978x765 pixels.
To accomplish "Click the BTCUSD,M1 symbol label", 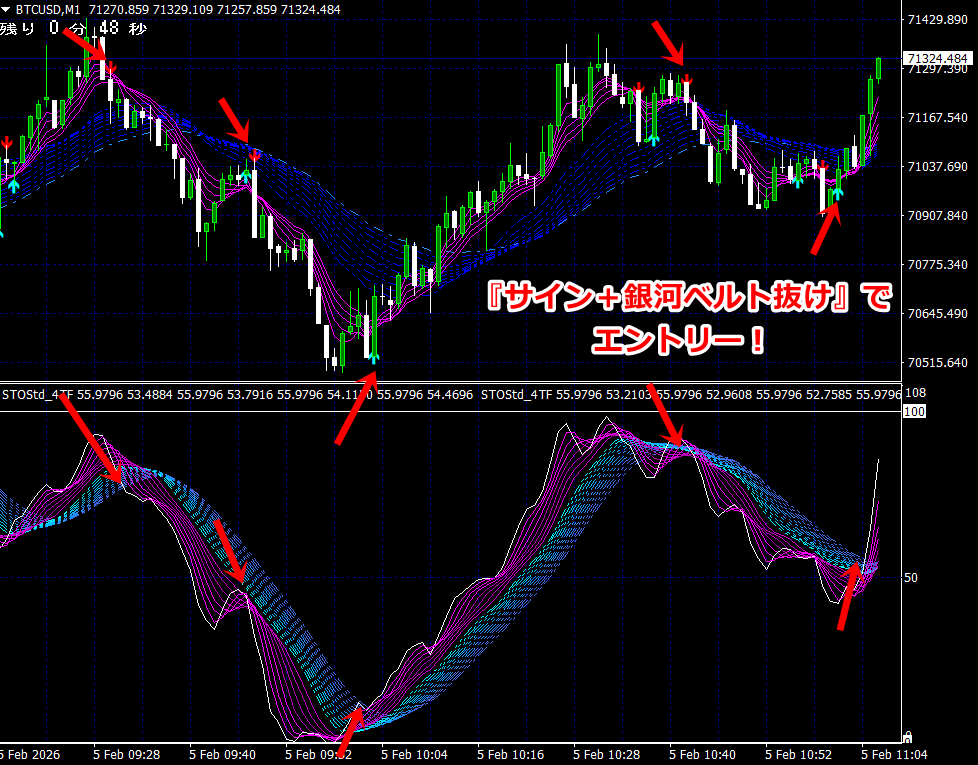I will pyautogui.click(x=48, y=9).
